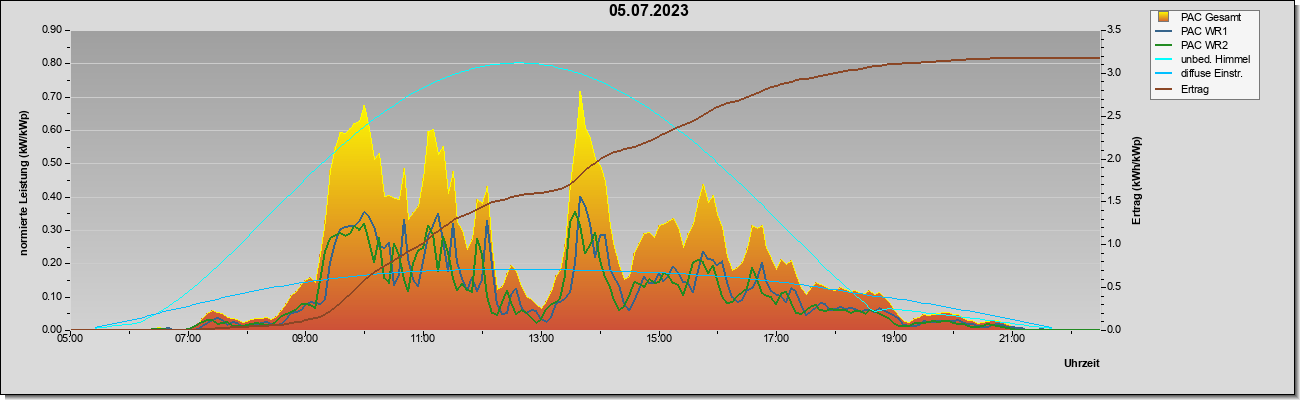Click the chart title 05.07.2023

[x=649, y=11]
